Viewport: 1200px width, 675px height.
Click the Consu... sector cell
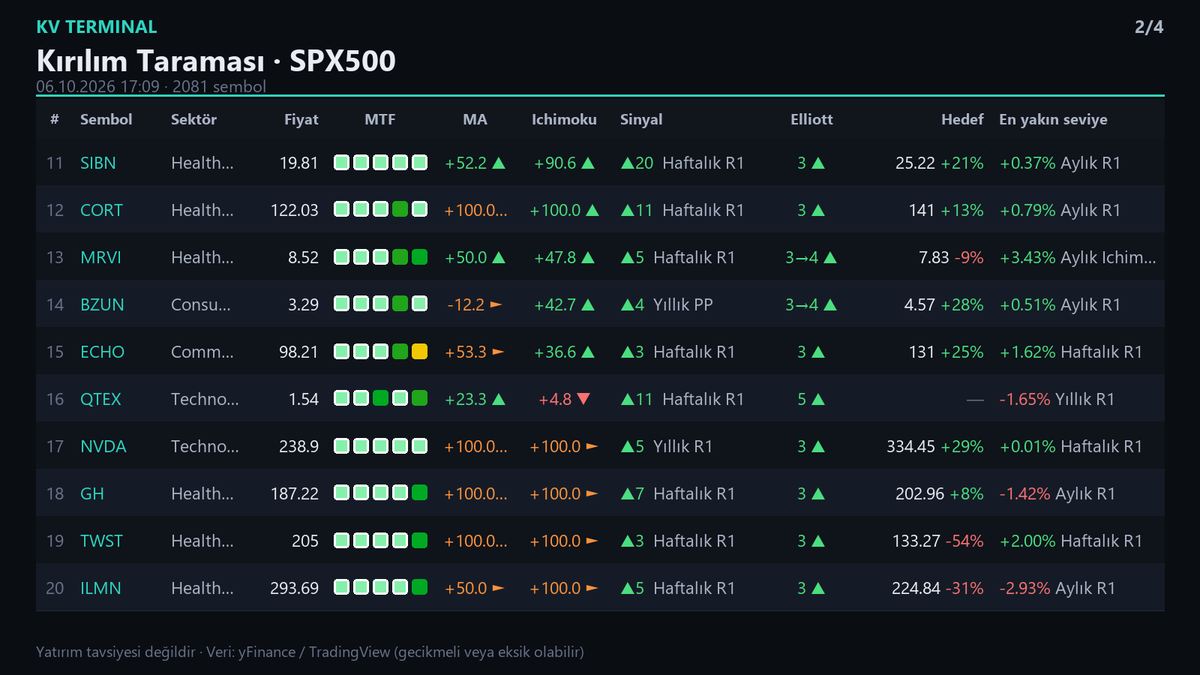(203, 305)
